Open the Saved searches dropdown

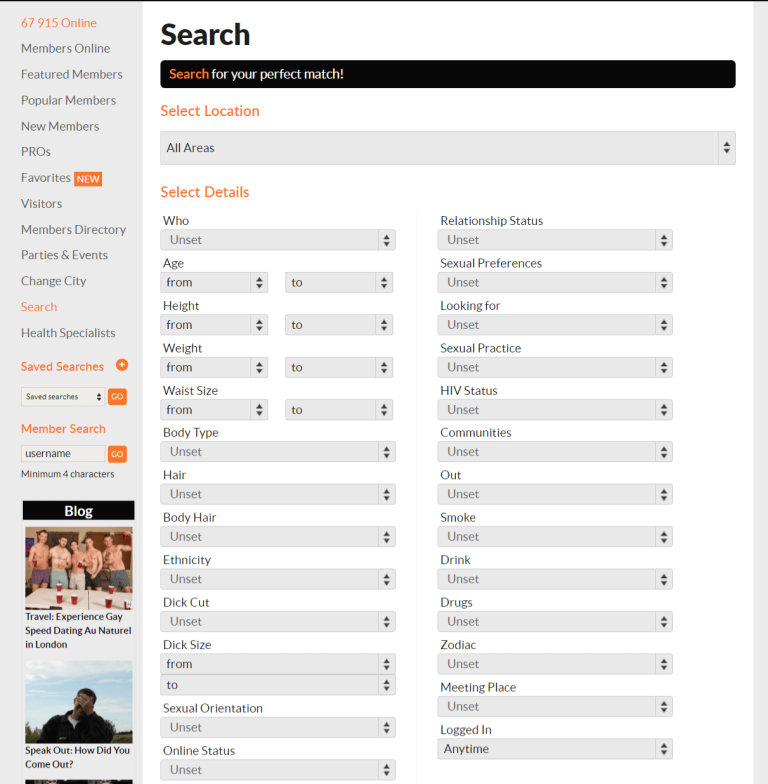63,397
